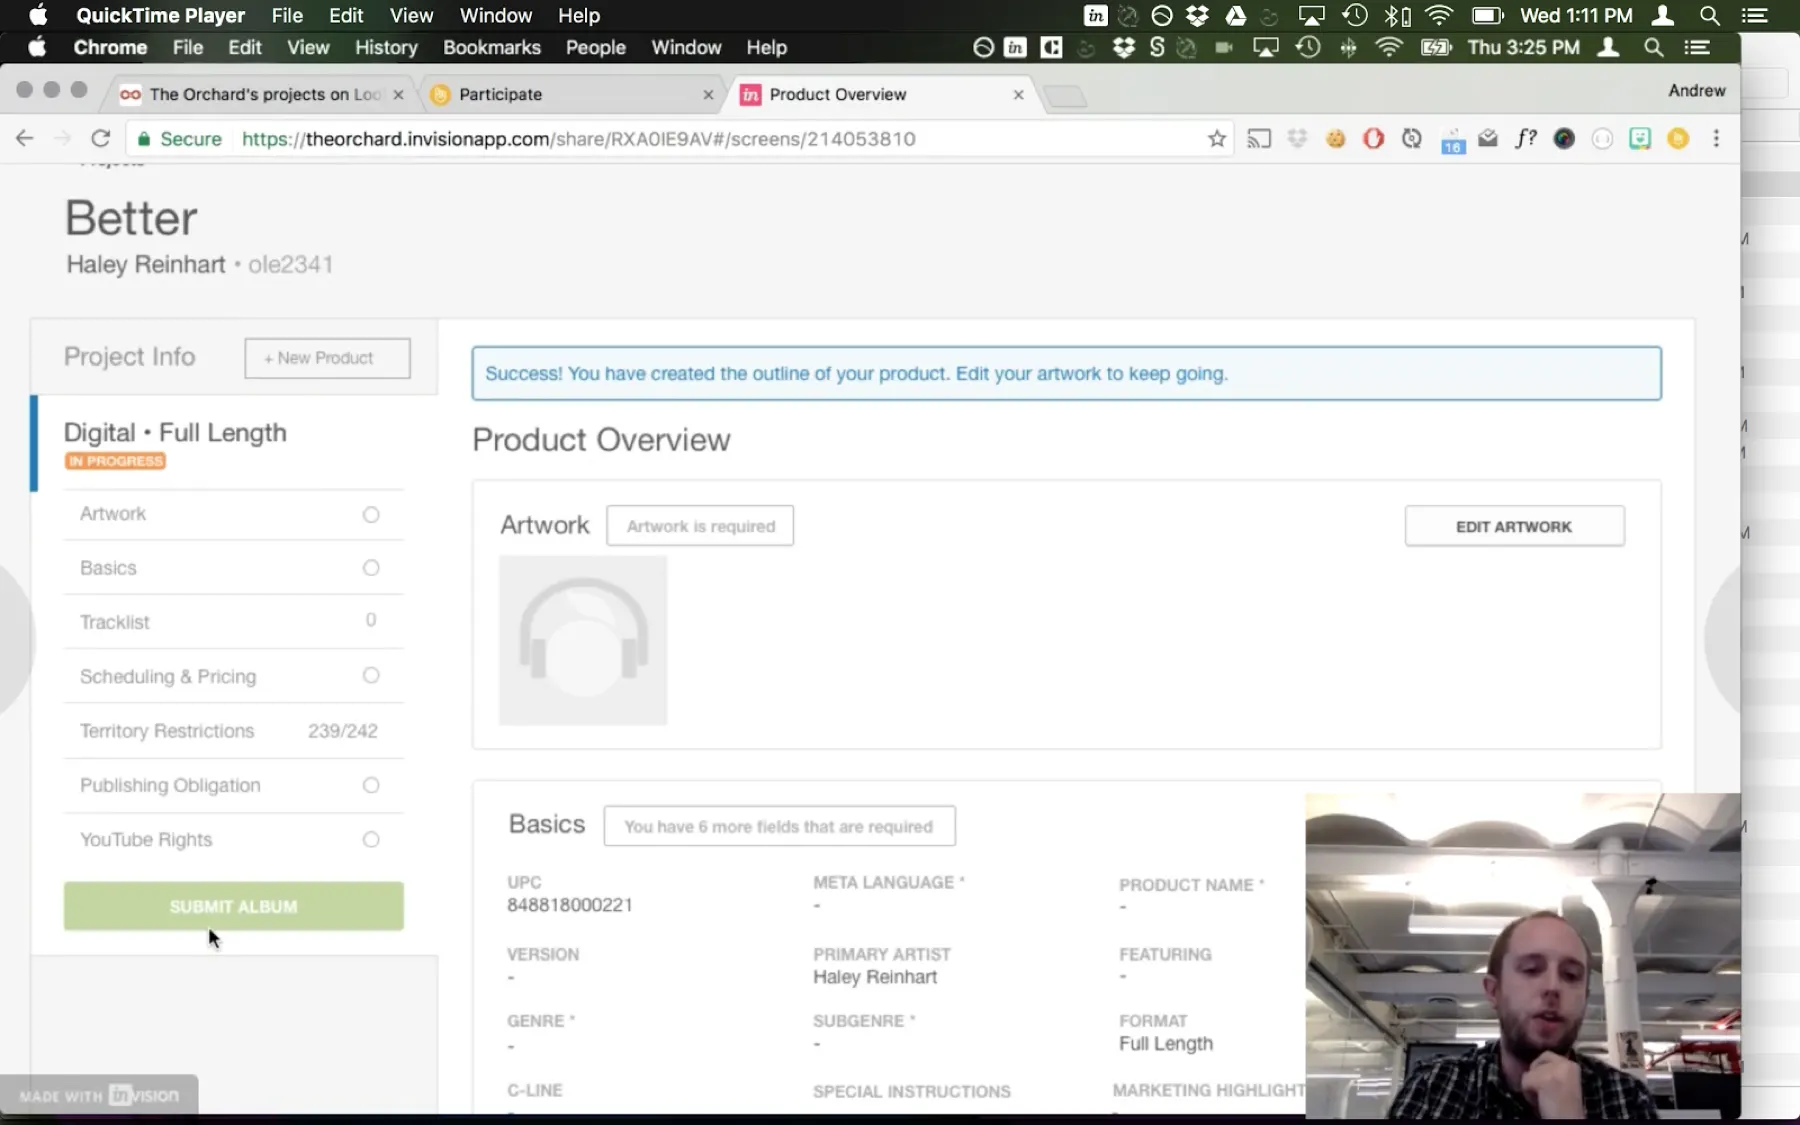Screen dimensions: 1800x1125
Task: Open Territory Restrictions in the sidebar
Action: click(x=233, y=731)
